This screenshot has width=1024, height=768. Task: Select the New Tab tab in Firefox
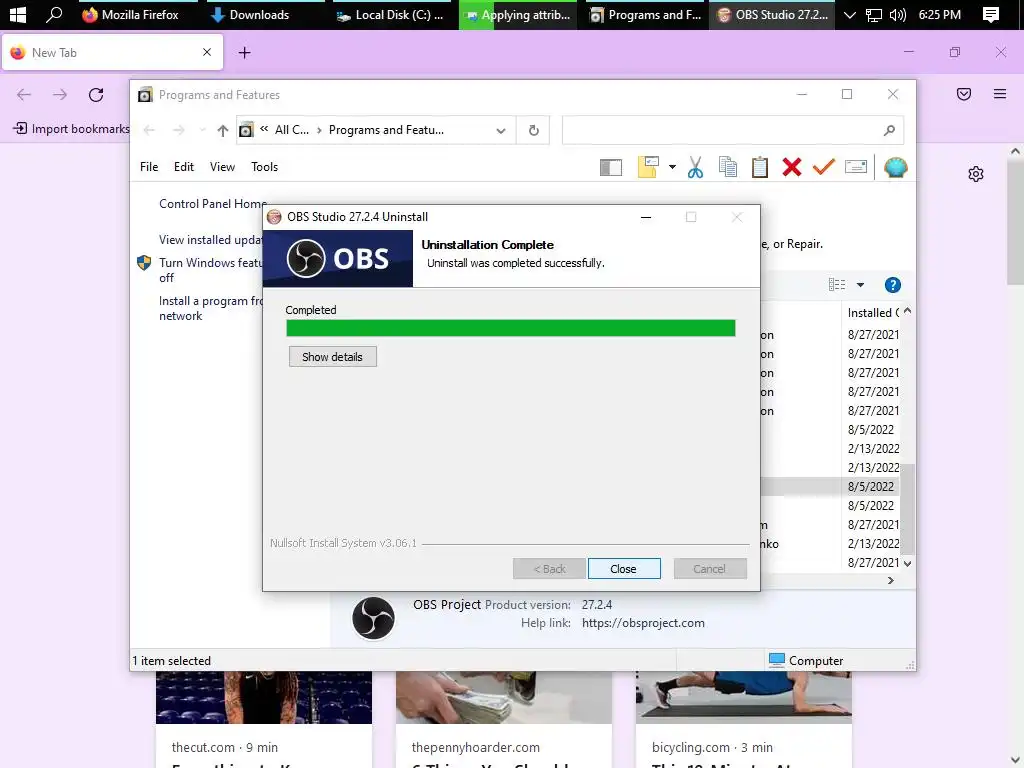[112, 52]
